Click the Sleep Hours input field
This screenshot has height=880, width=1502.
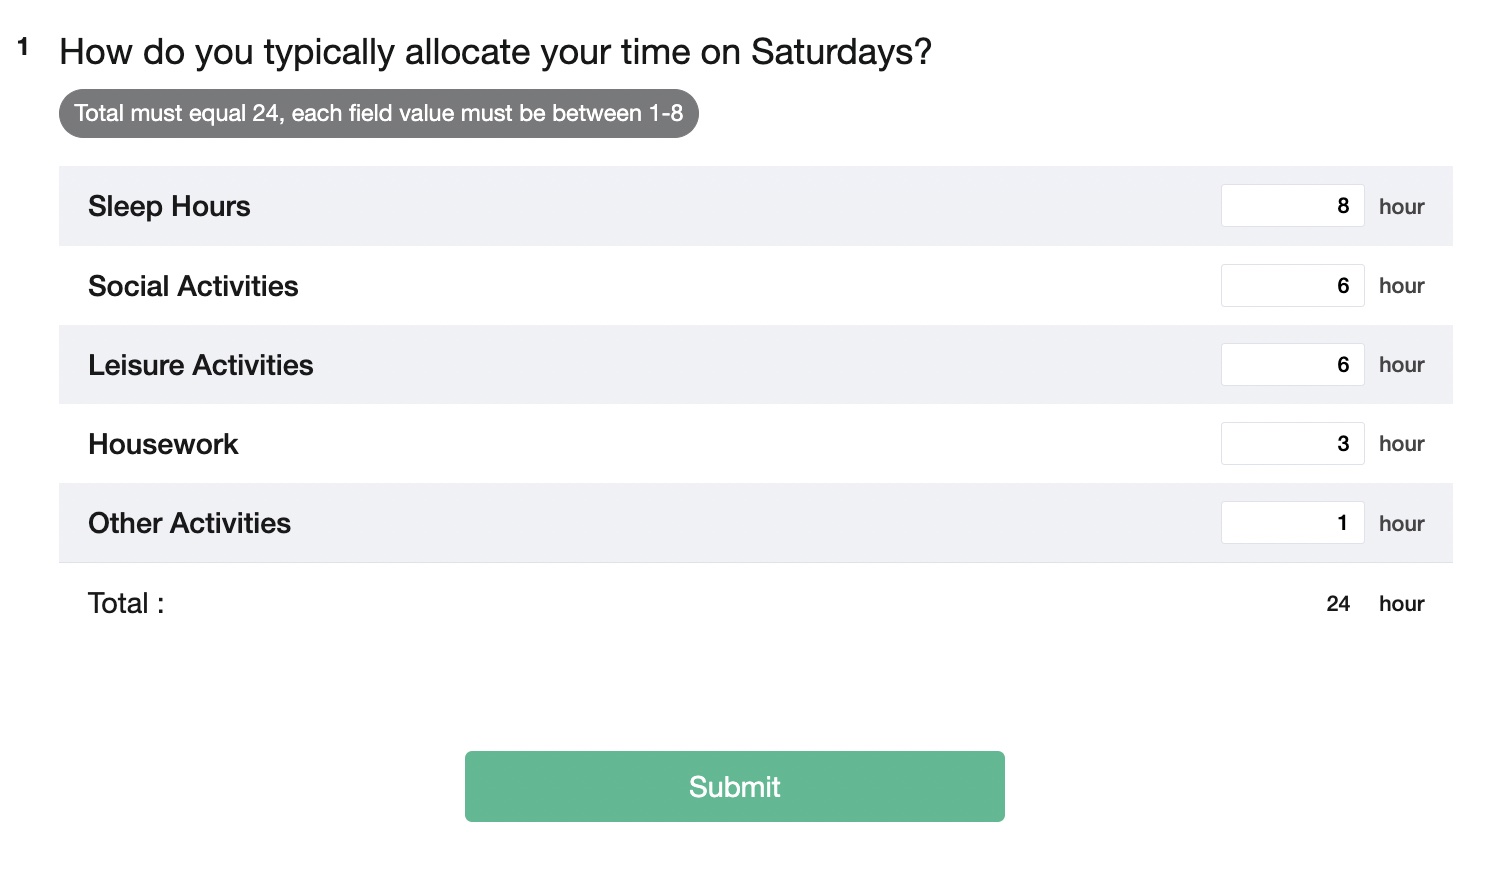coord(1292,205)
